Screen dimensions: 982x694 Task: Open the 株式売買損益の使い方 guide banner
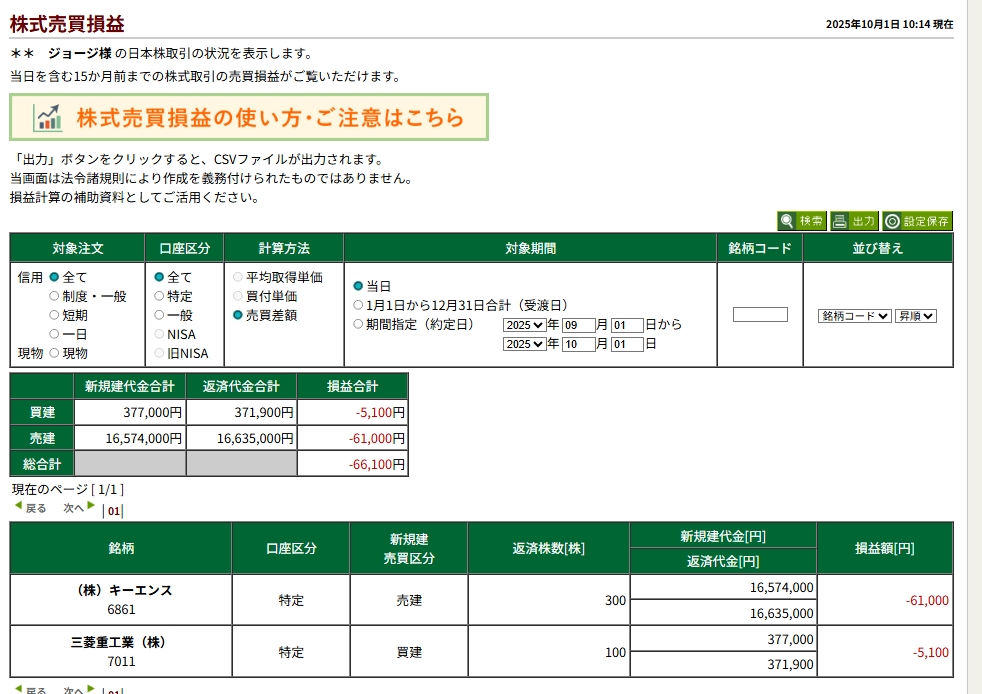[249, 117]
